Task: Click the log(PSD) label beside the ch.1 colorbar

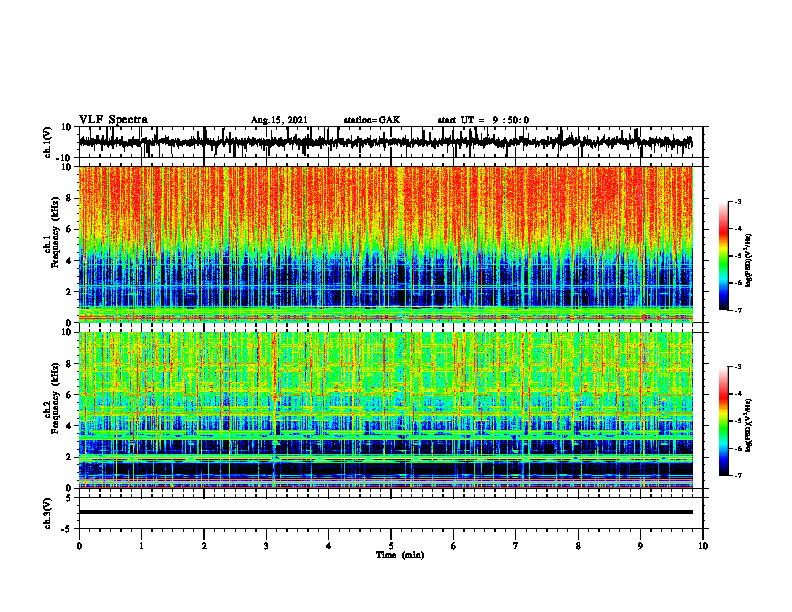Action: [x=748, y=261]
